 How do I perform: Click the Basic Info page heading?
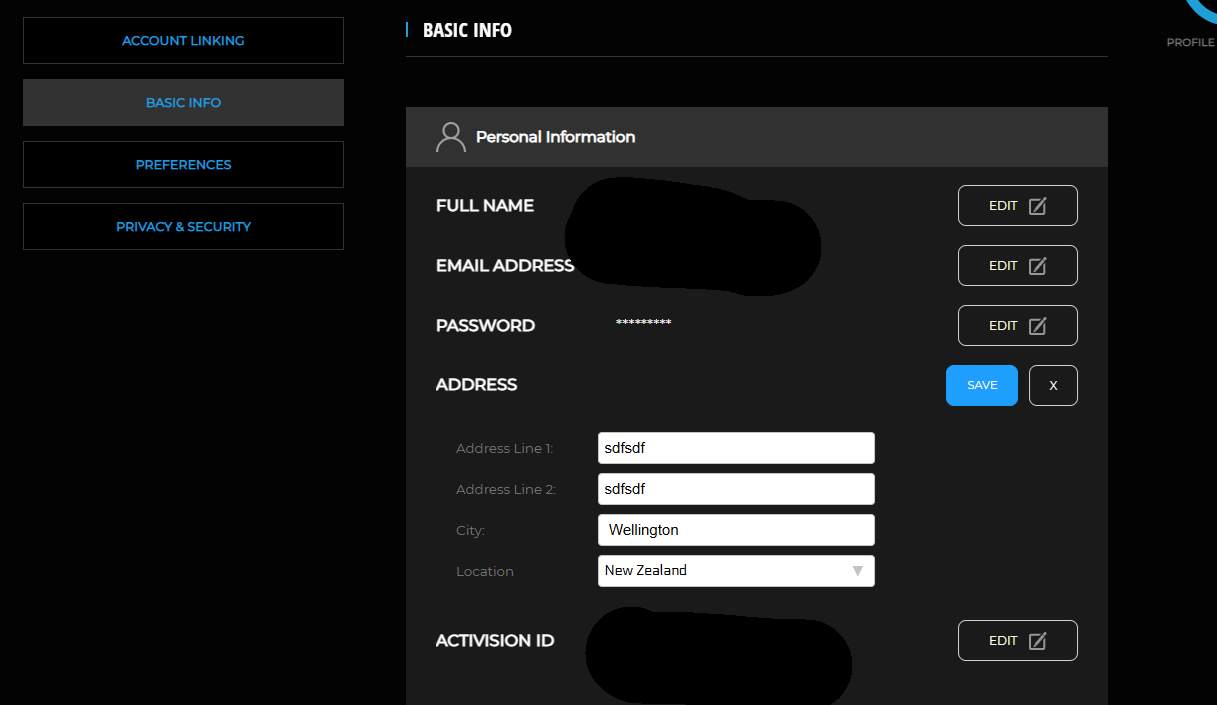pyautogui.click(x=467, y=30)
